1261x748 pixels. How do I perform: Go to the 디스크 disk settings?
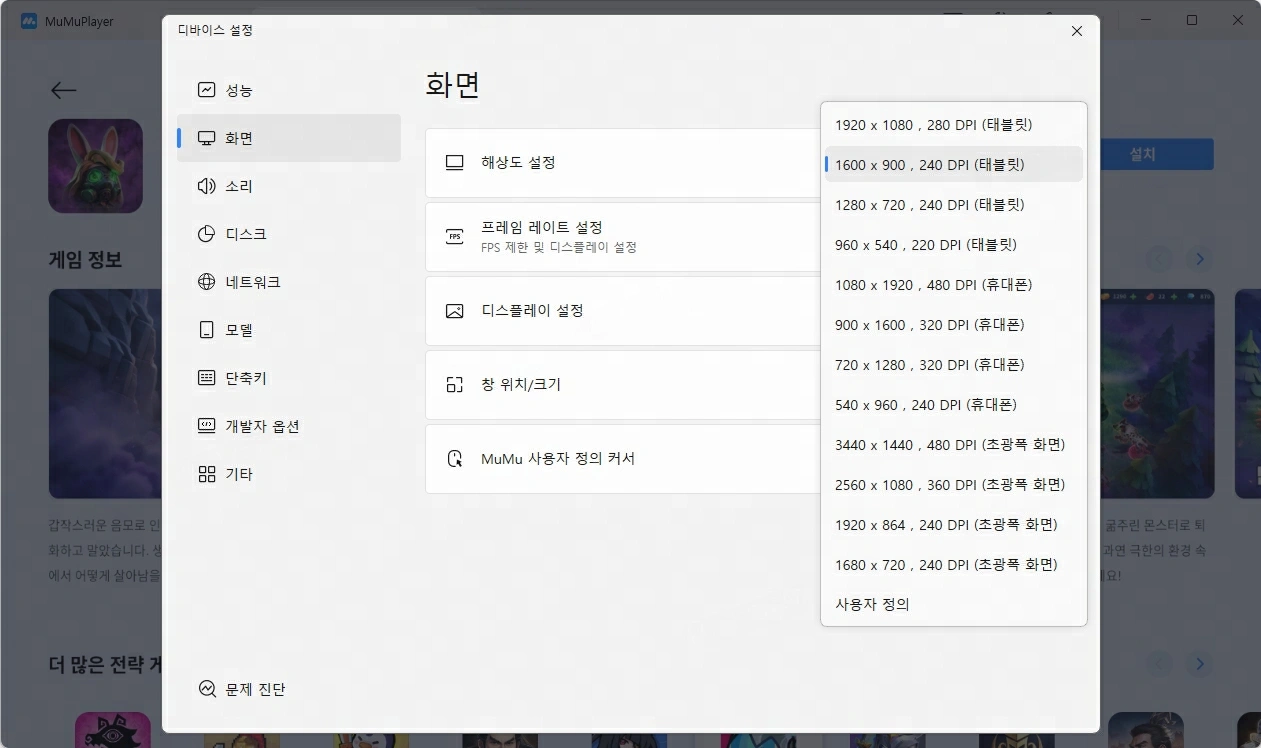pos(289,234)
